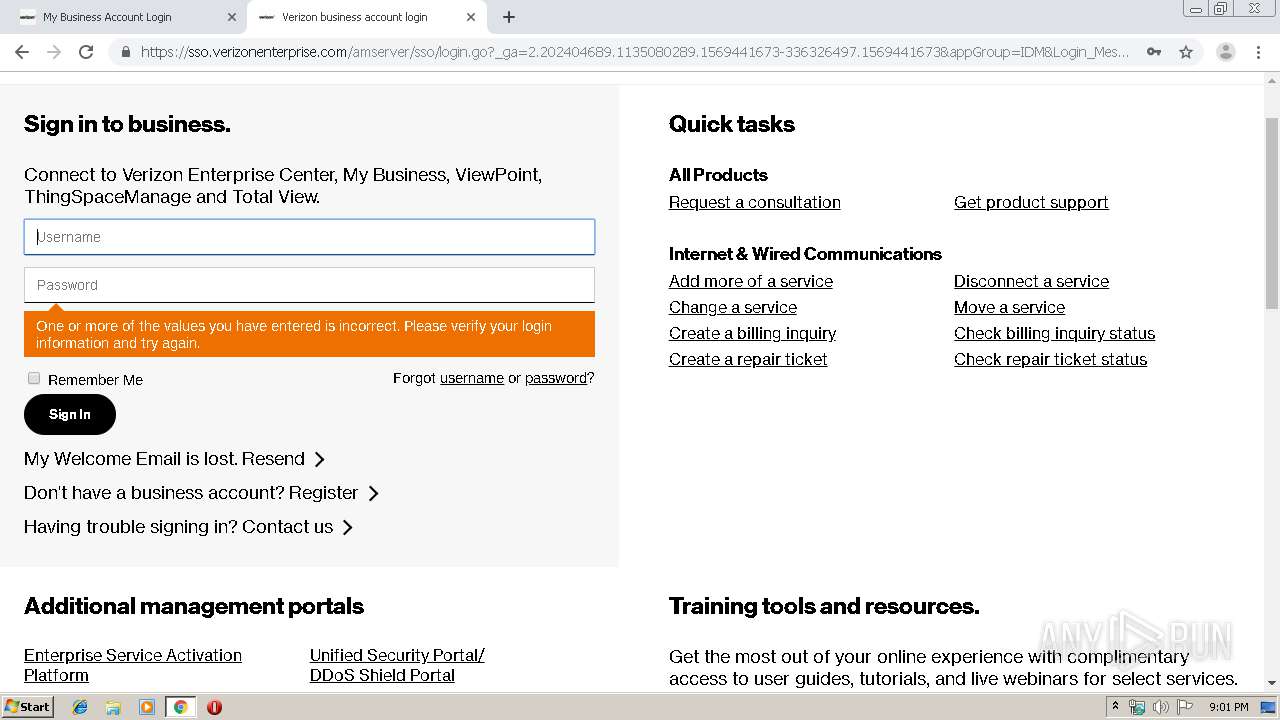Image resolution: width=1280 pixels, height=720 pixels.
Task: Click the network tray icon
Action: [x=1137, y=707]
